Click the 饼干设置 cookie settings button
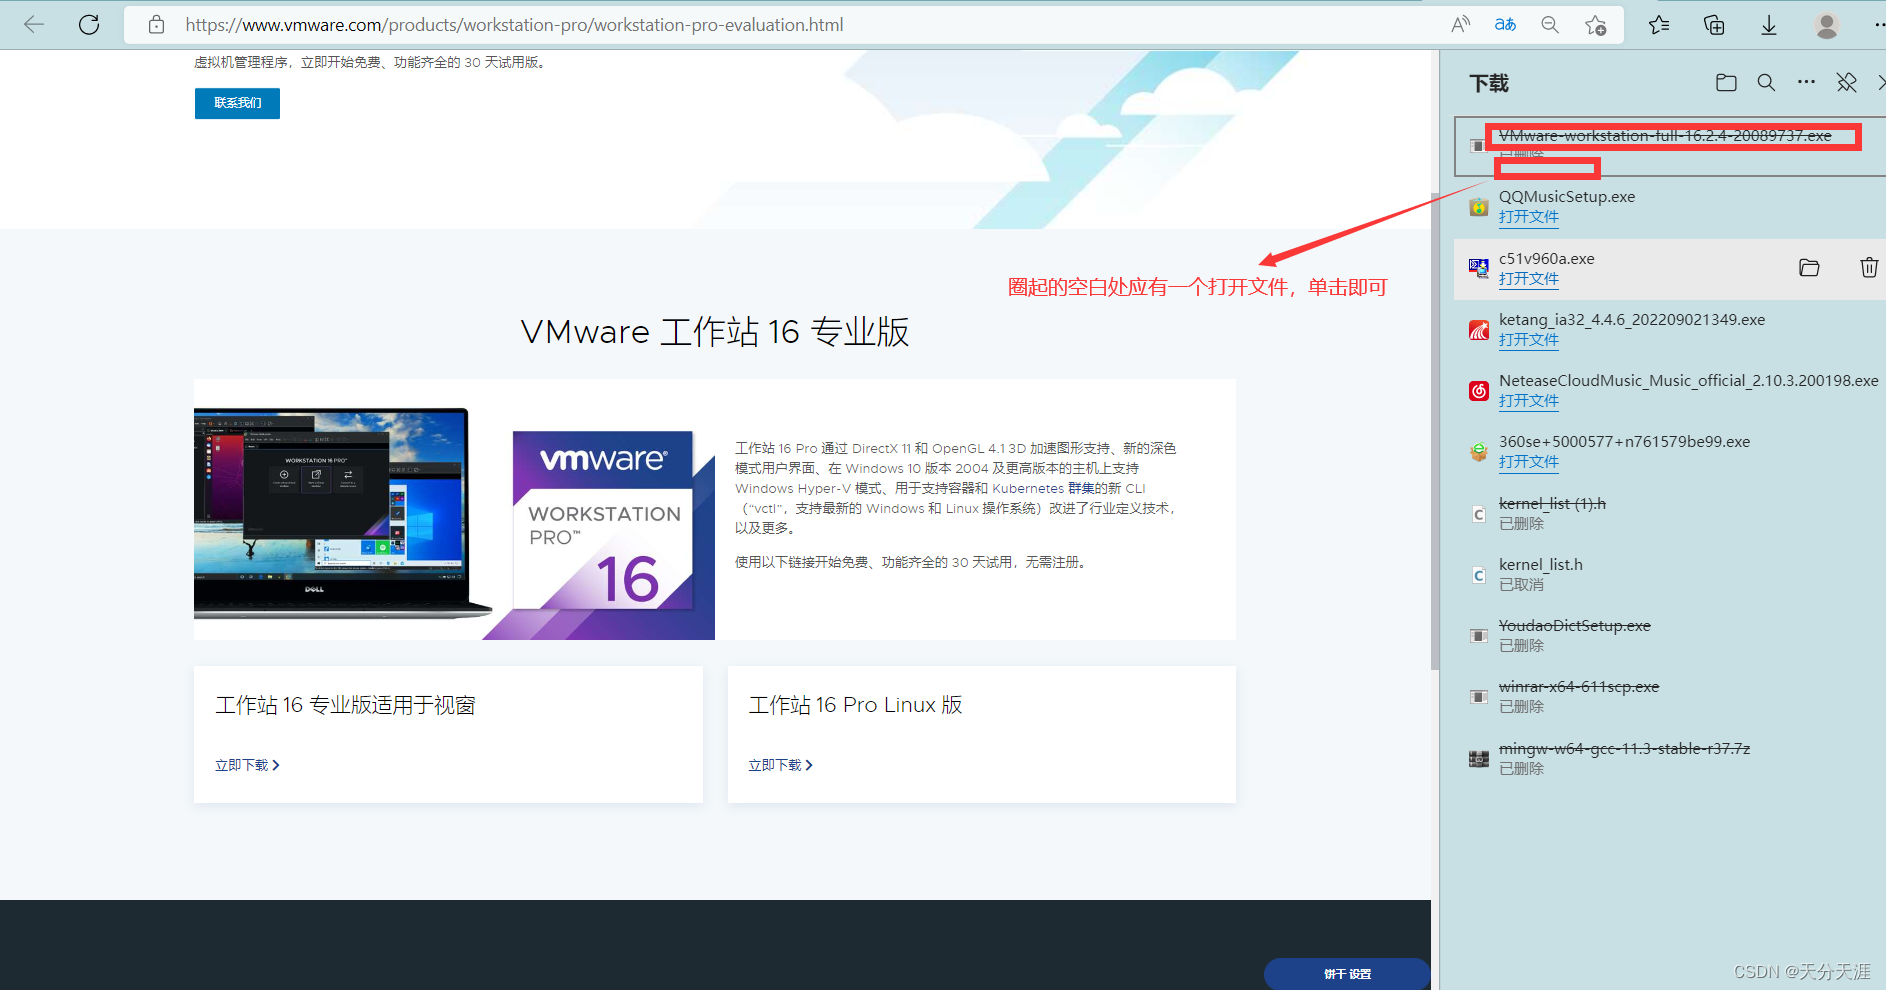The height and width of the screenshot is (990, 1886). pyautogui.click(x=1347, y=973)
